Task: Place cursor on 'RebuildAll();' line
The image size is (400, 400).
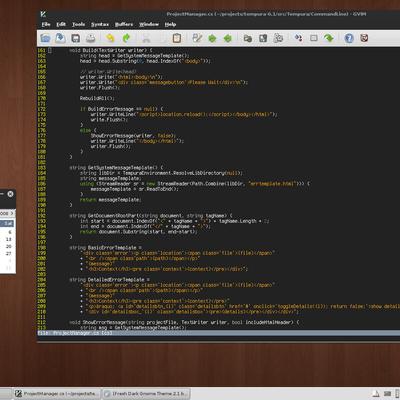Action: coord(97,98)
